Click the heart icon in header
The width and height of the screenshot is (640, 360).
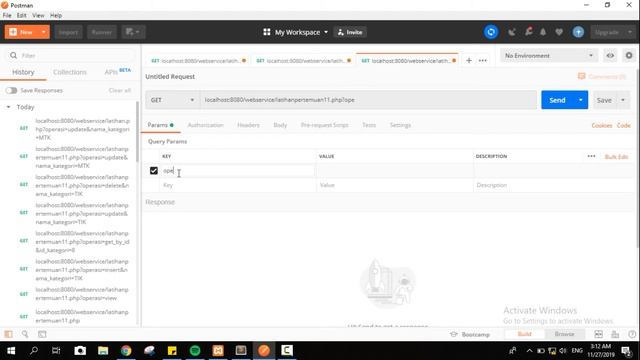559,32
